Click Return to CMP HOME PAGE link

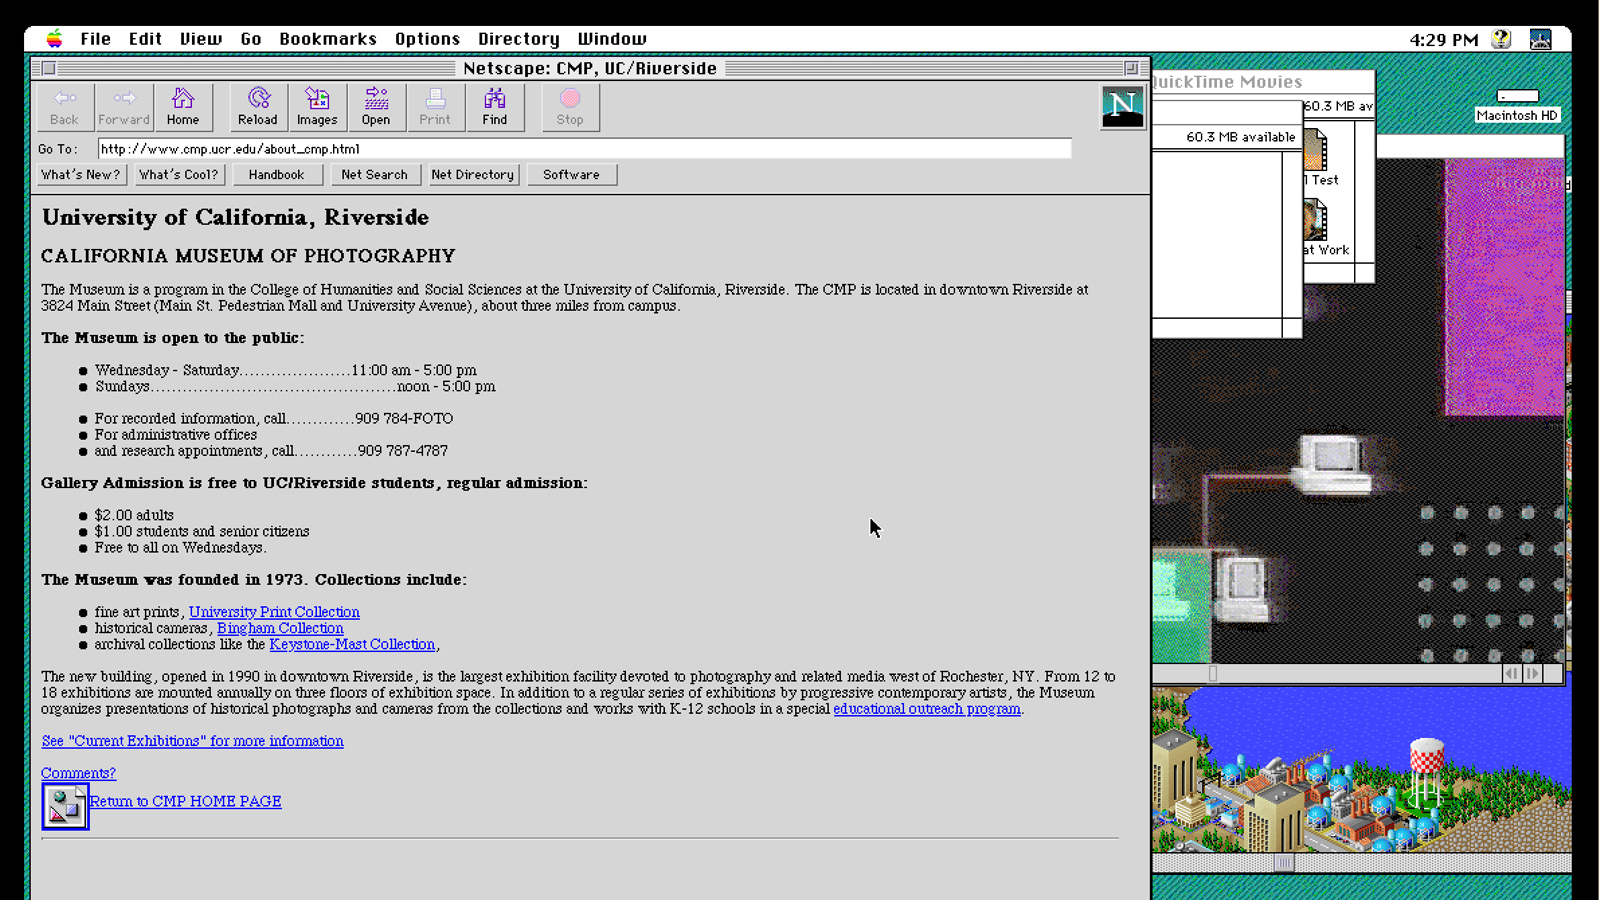[186, 801]
